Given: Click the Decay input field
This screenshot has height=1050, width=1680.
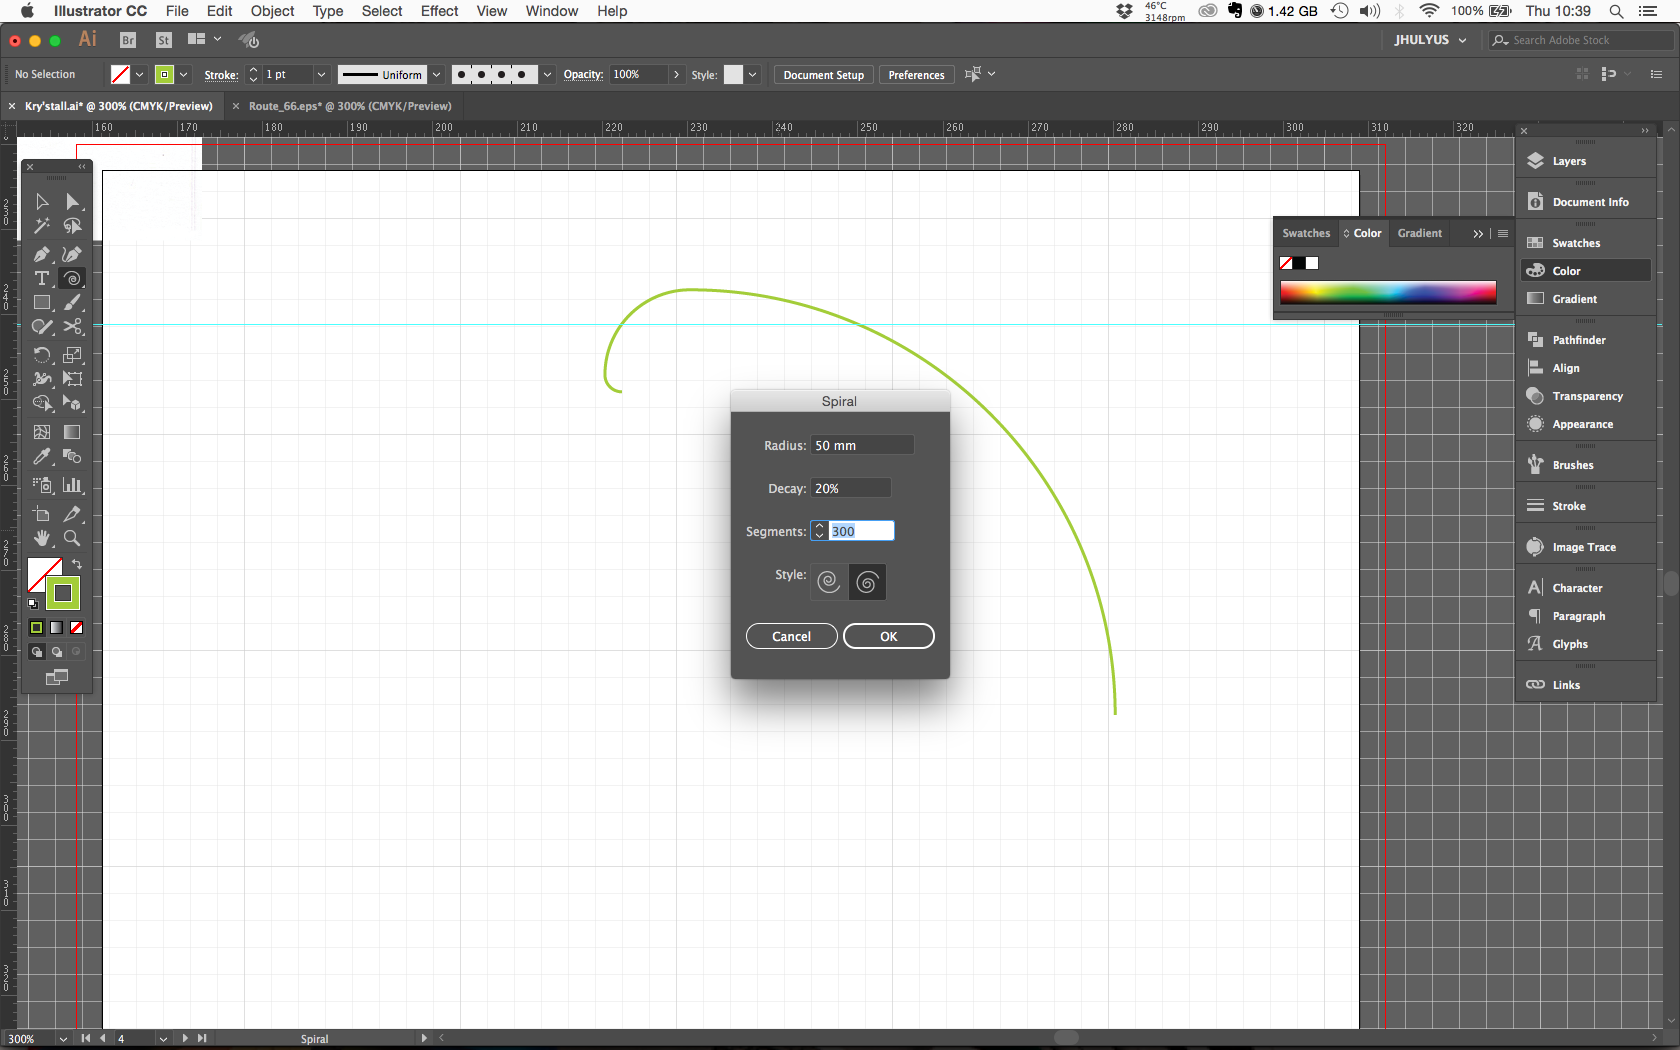Looking at the screenshot, I should point(851,488).
